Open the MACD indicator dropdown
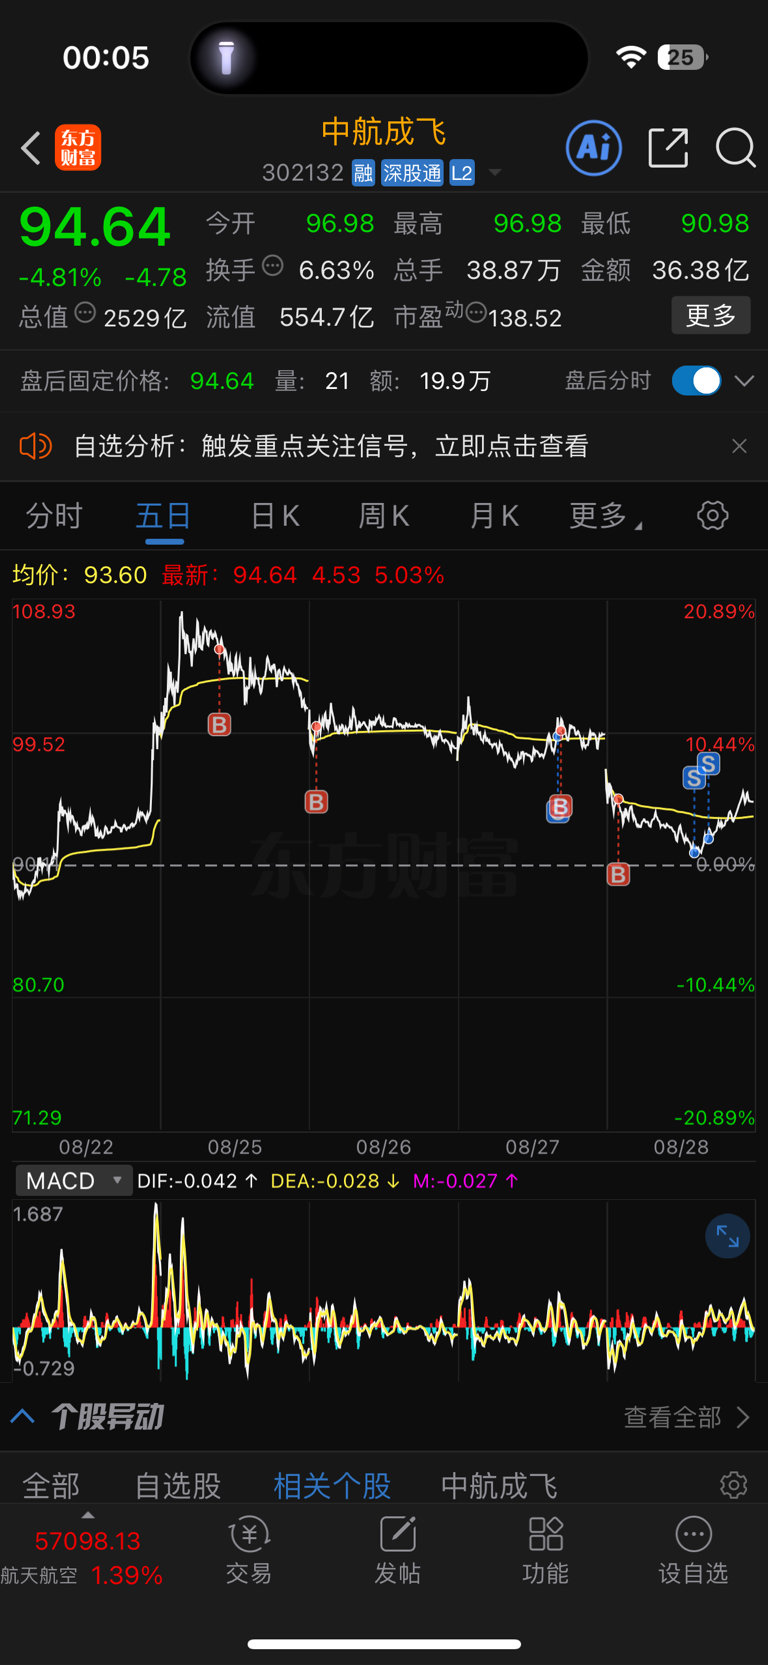Image resolution: width=769 pixels, height=1665 pixels. point(74,1181)
